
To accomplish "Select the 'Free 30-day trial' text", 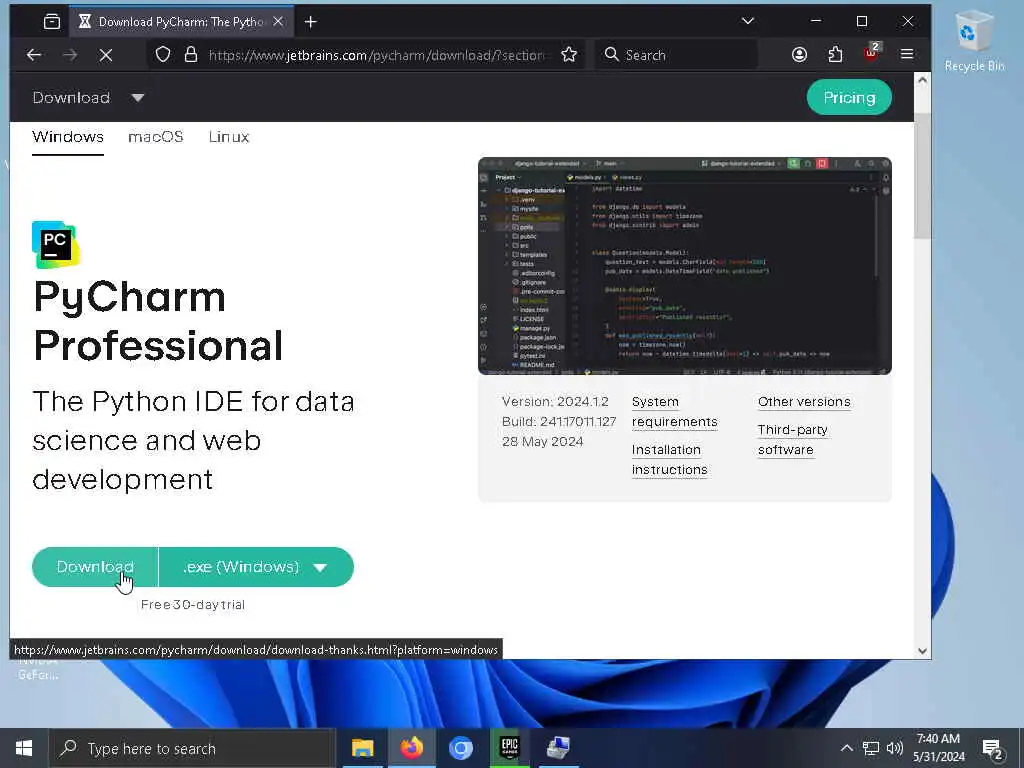I will [x=193, y=605].
